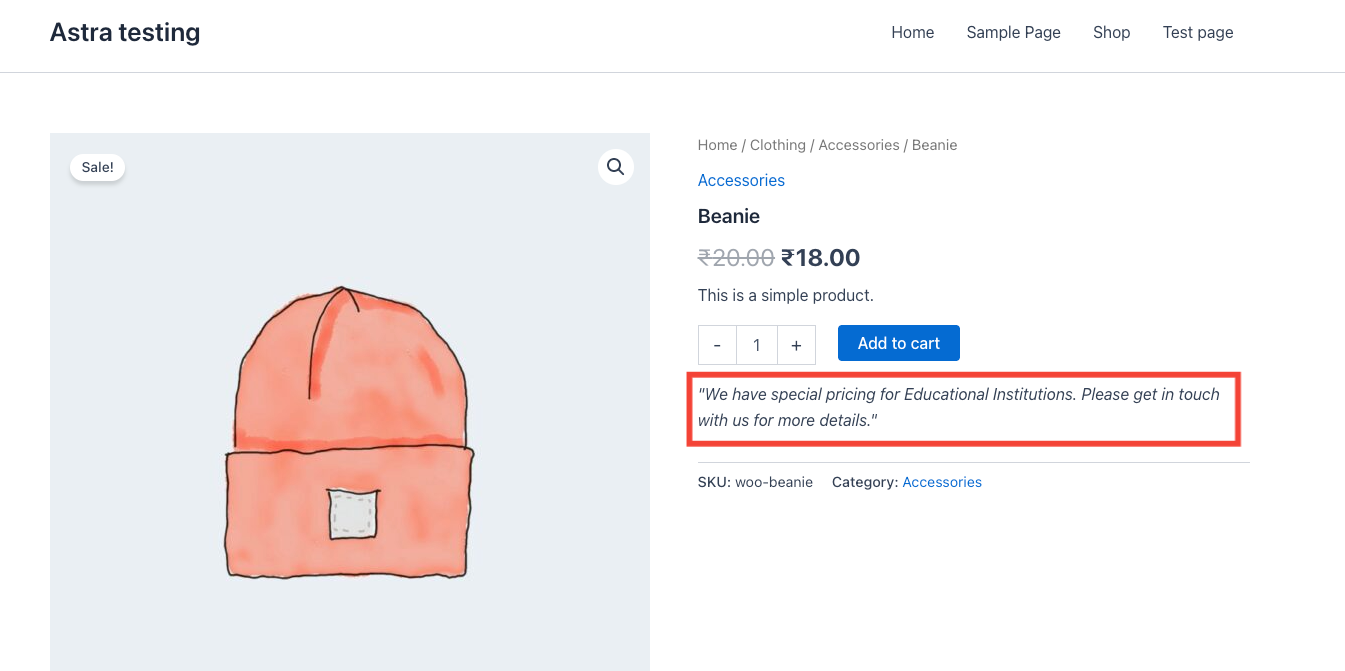1345x671 pixels.
Task: Go to the Shop menu item
Action: (x=1111, y=33)
